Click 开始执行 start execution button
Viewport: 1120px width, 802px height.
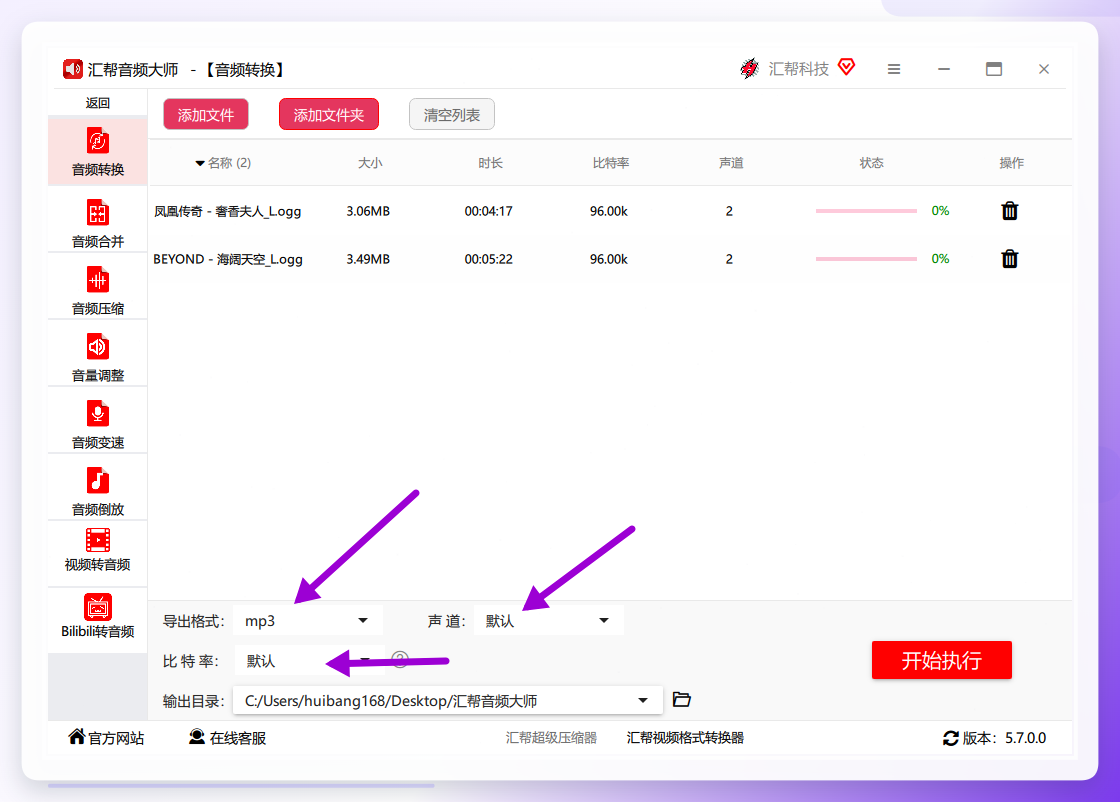point(941,660)
